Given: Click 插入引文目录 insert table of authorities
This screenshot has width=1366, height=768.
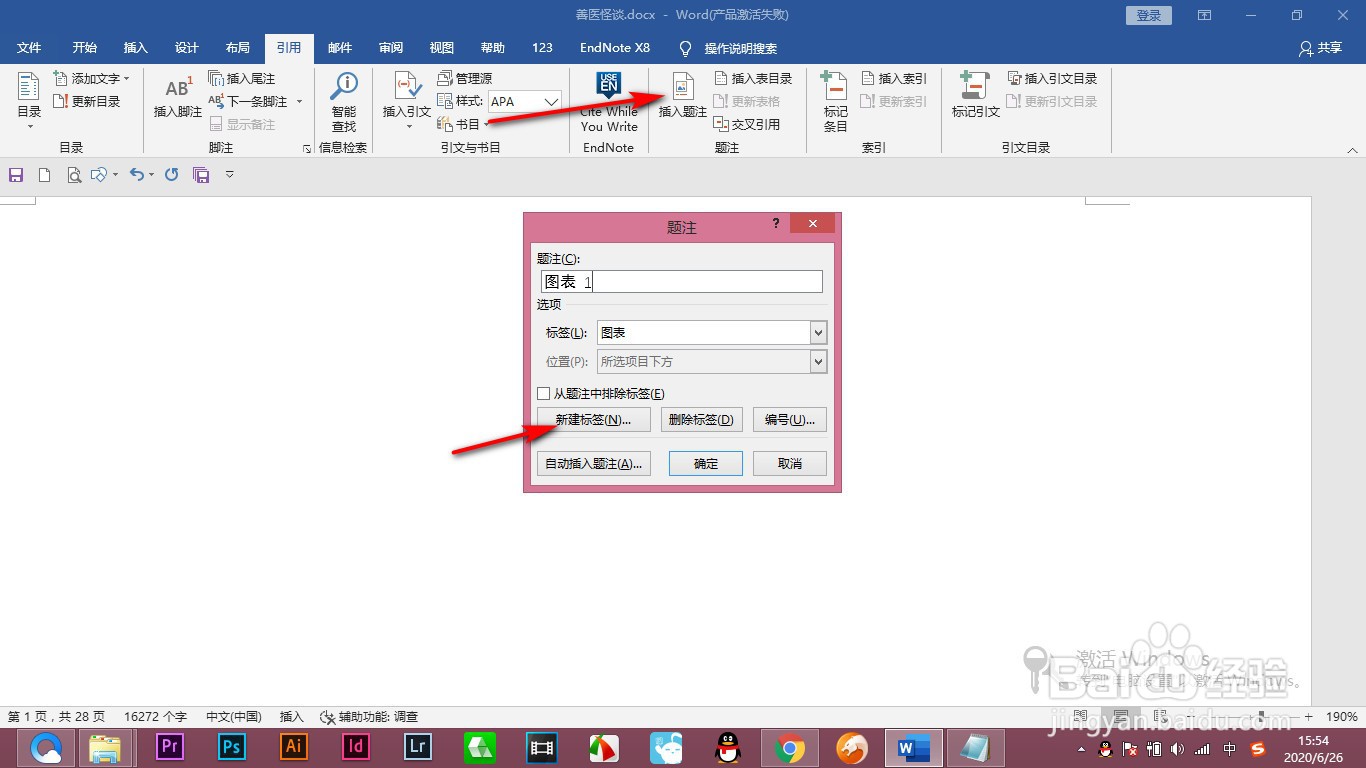Looking at the screenshot, I should (x=1052, y=78).
